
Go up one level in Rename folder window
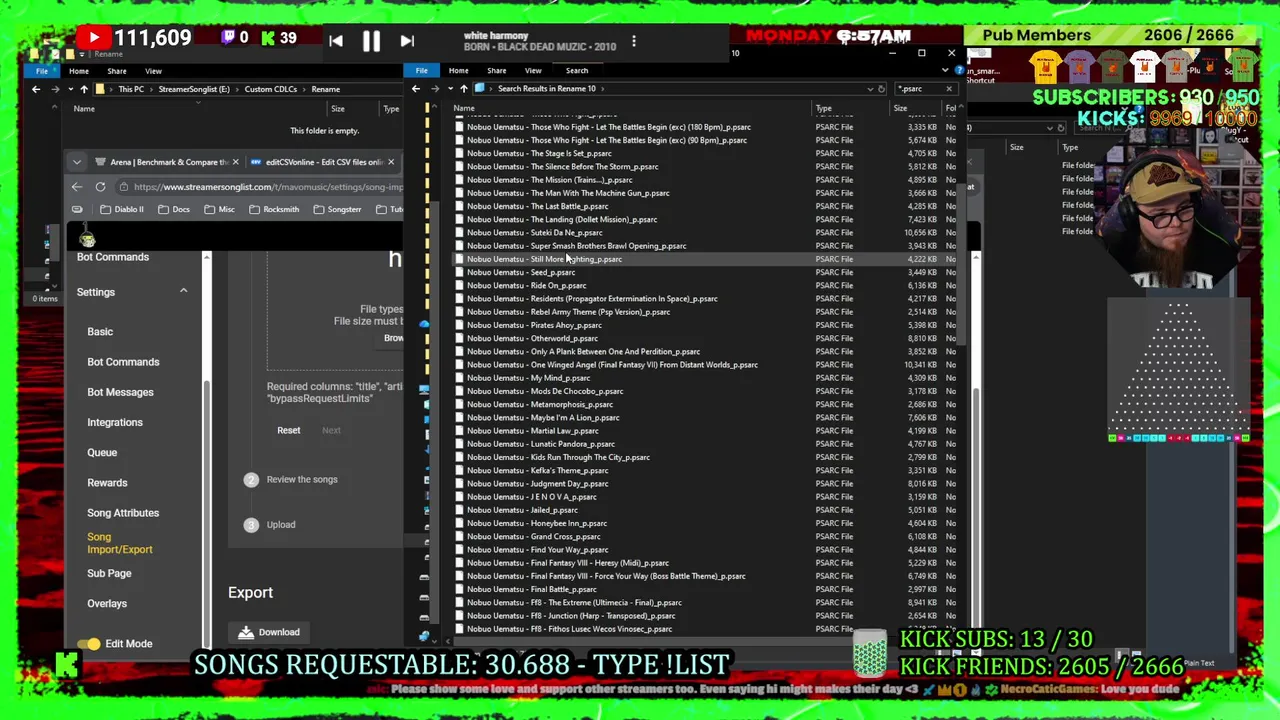tap(84, 89)
